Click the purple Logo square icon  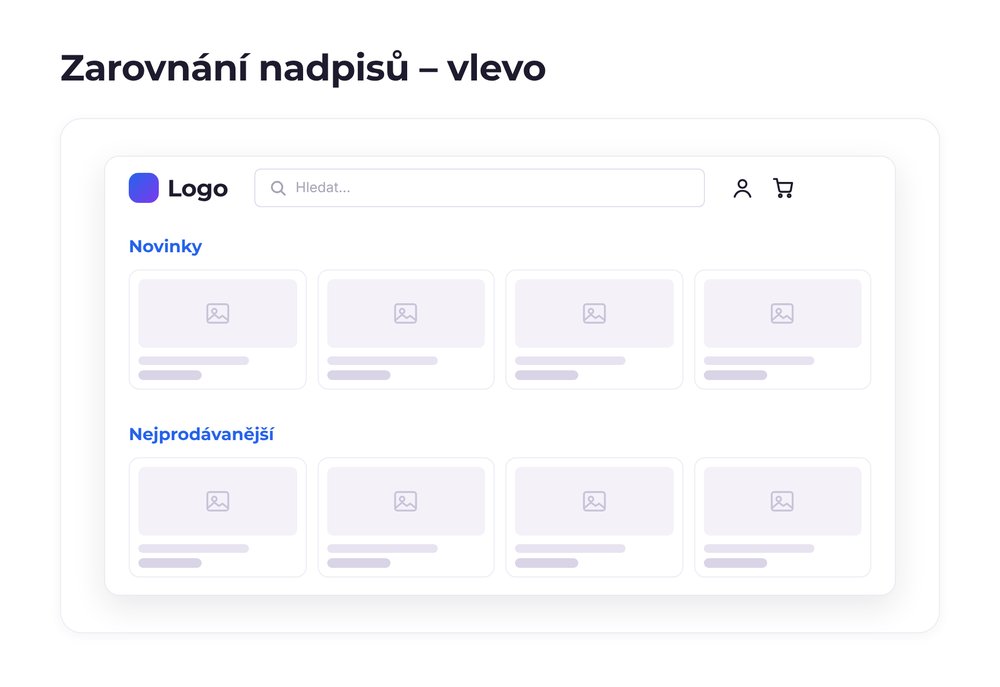pos(143,188)
